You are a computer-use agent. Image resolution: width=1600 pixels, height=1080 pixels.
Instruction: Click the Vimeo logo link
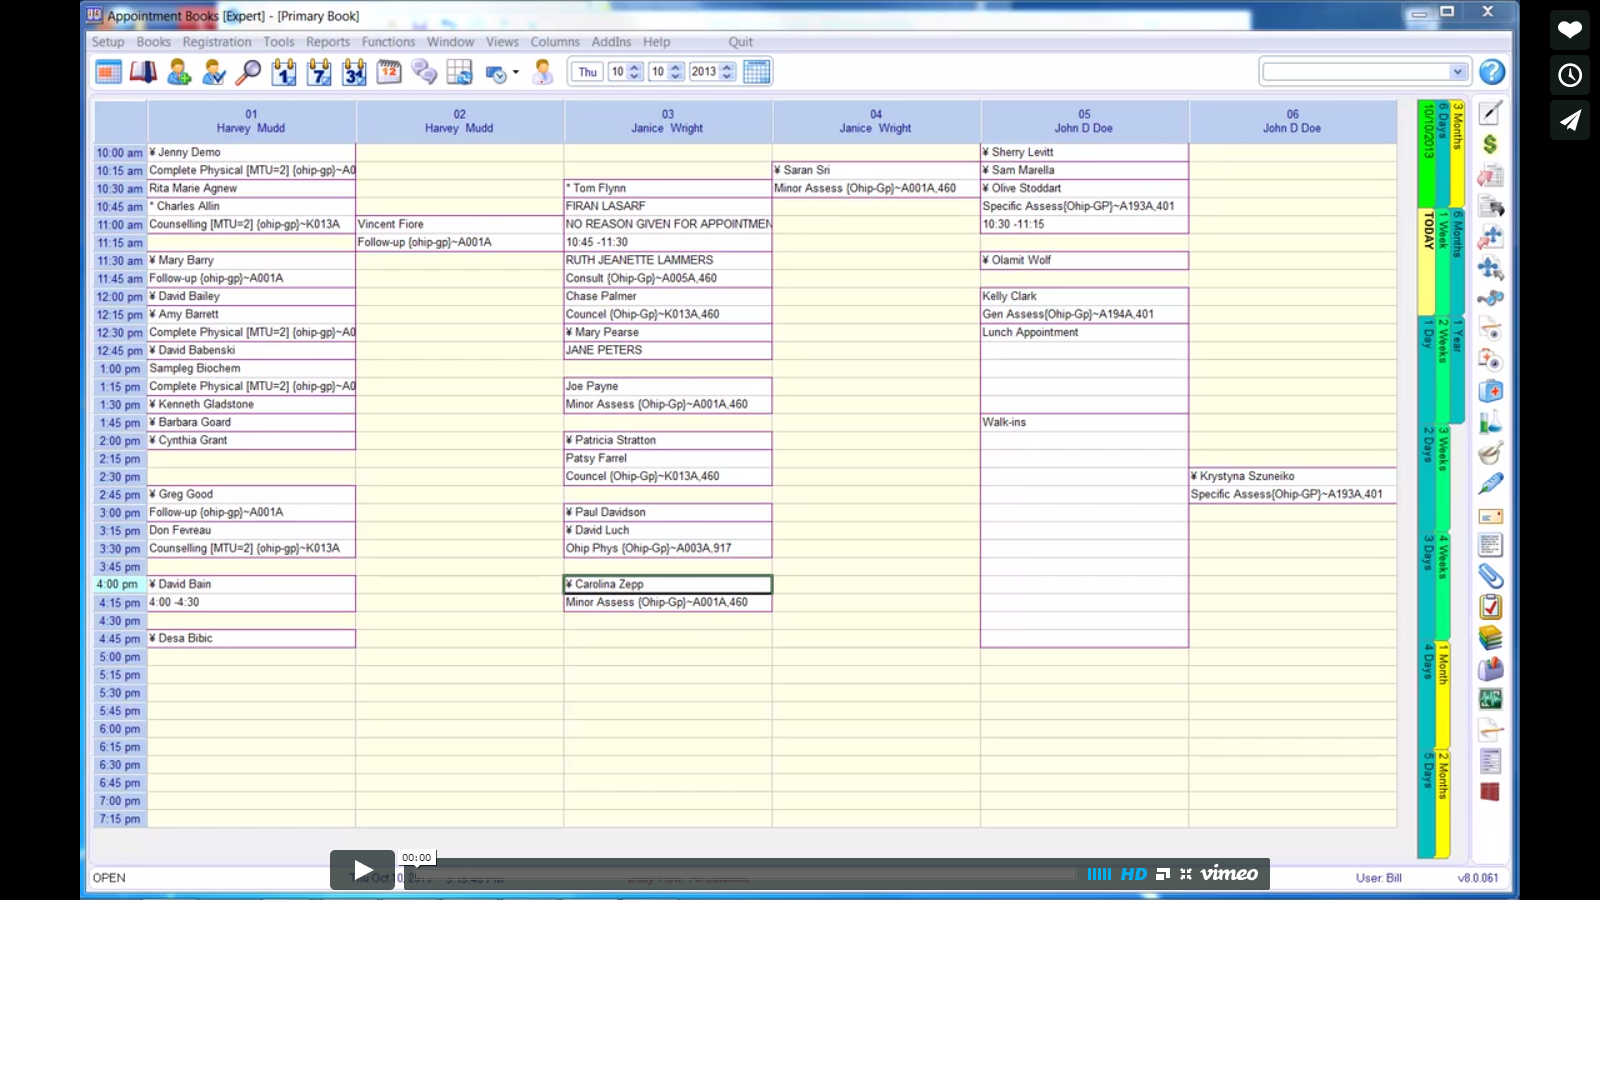pos(1229,874)
